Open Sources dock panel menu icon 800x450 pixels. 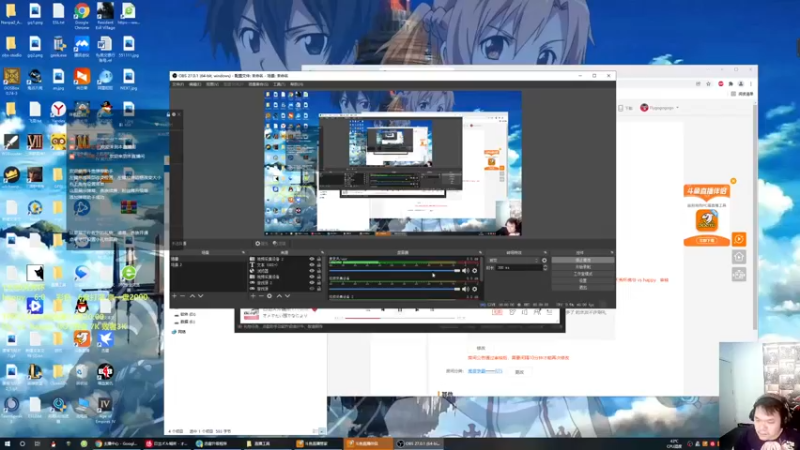pos(322,253)
